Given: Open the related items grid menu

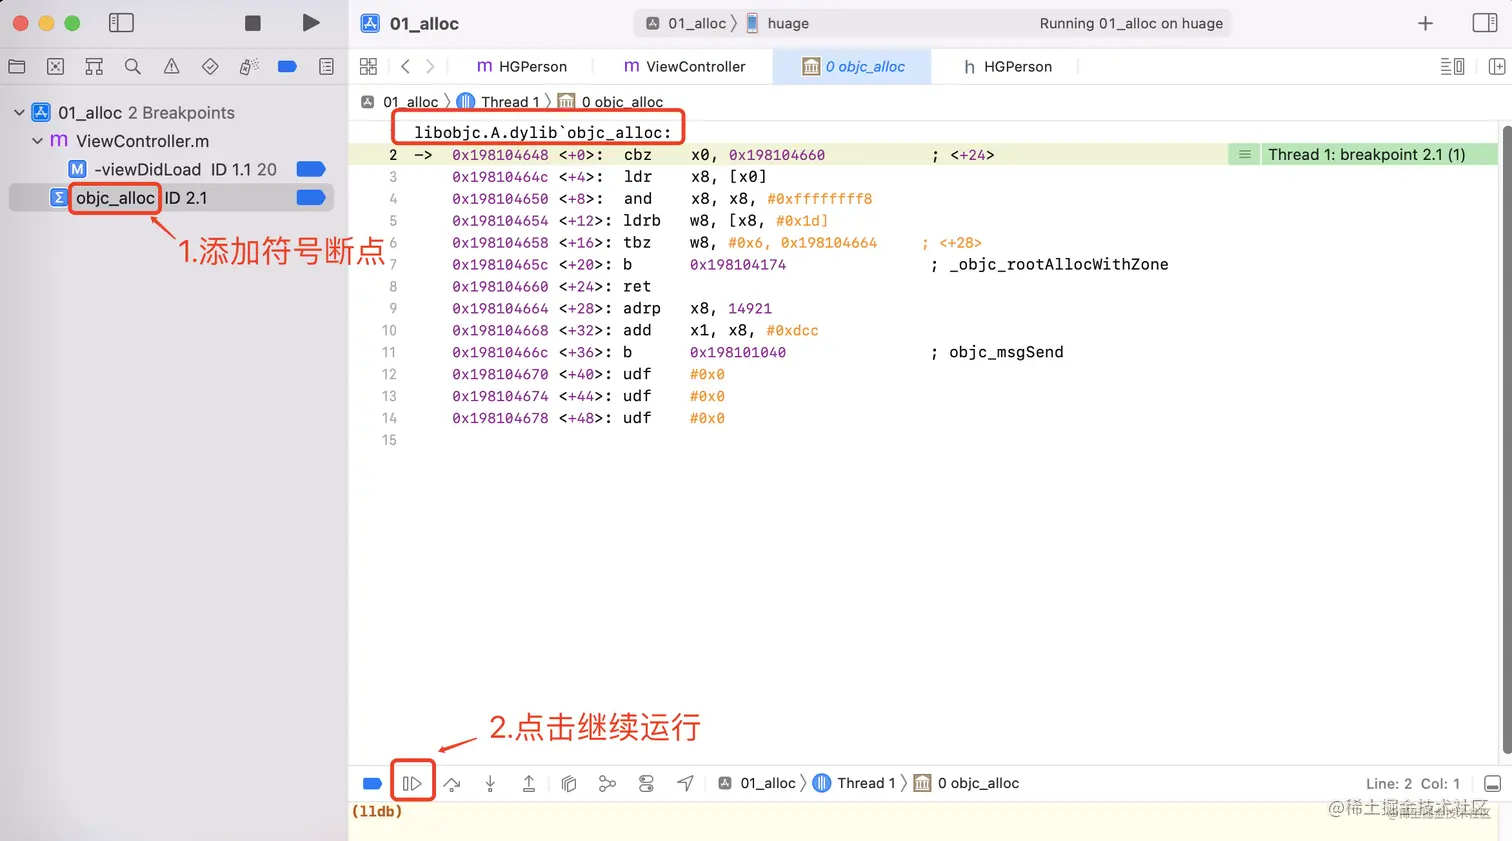Looking at the screenshot, I should point(368,66).
